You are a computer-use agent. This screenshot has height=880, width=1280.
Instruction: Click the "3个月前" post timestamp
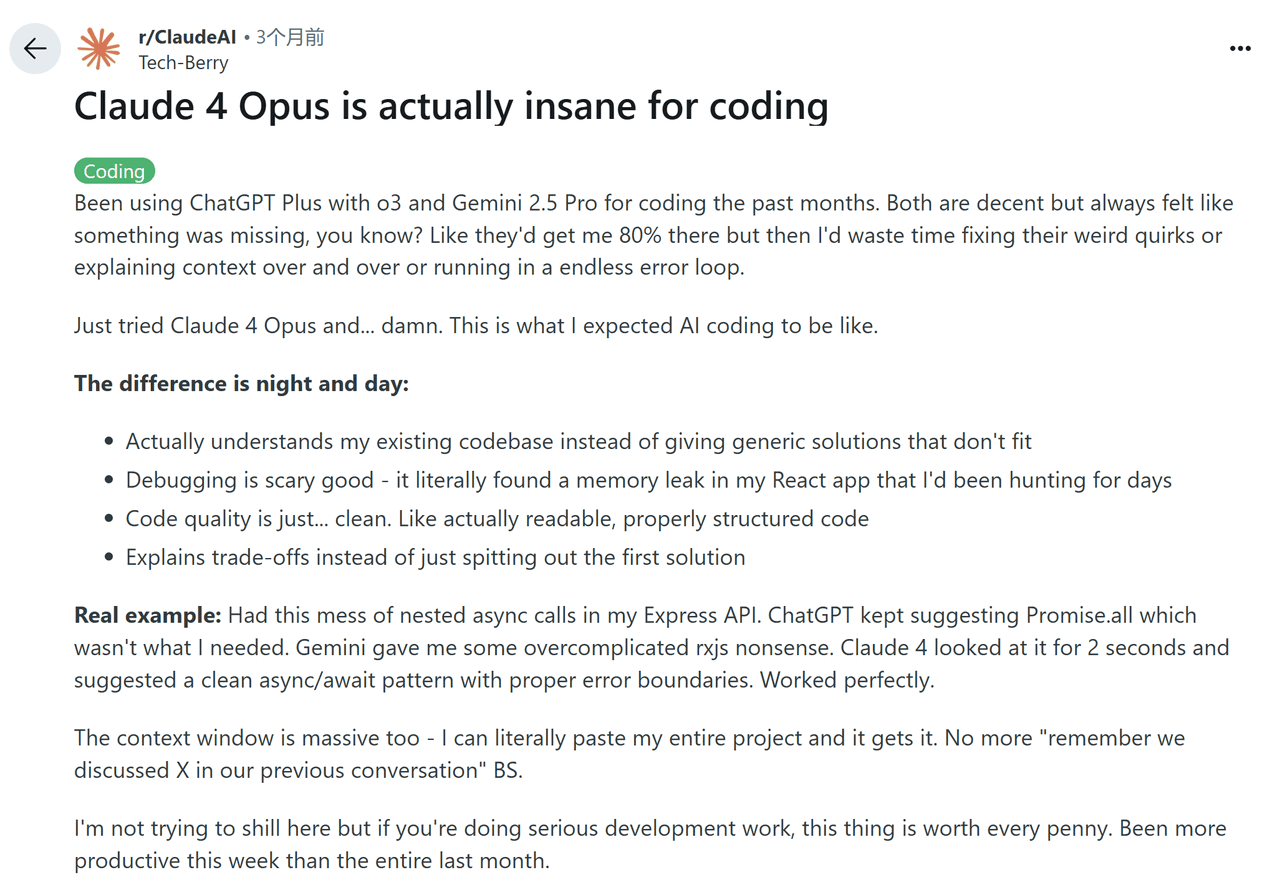[290, 37]
